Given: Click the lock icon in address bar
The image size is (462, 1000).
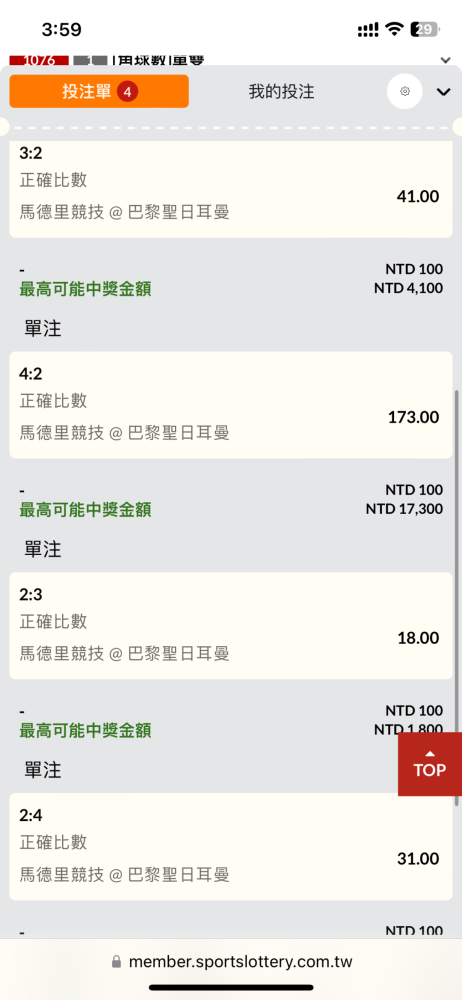Looking at the screenshot, I should (x=116, y=962).
